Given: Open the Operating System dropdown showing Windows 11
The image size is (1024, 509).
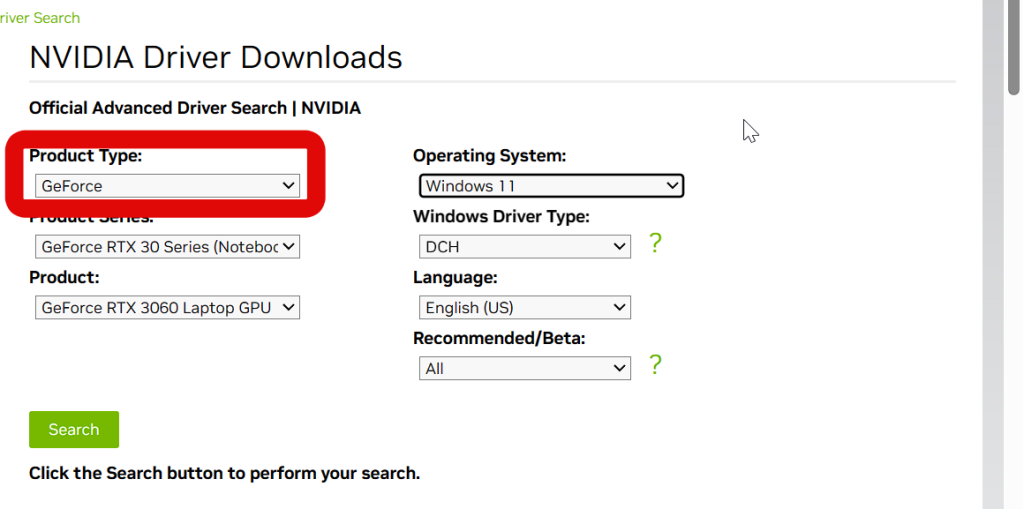Looking at the screenshot, I should coord(551,186).
